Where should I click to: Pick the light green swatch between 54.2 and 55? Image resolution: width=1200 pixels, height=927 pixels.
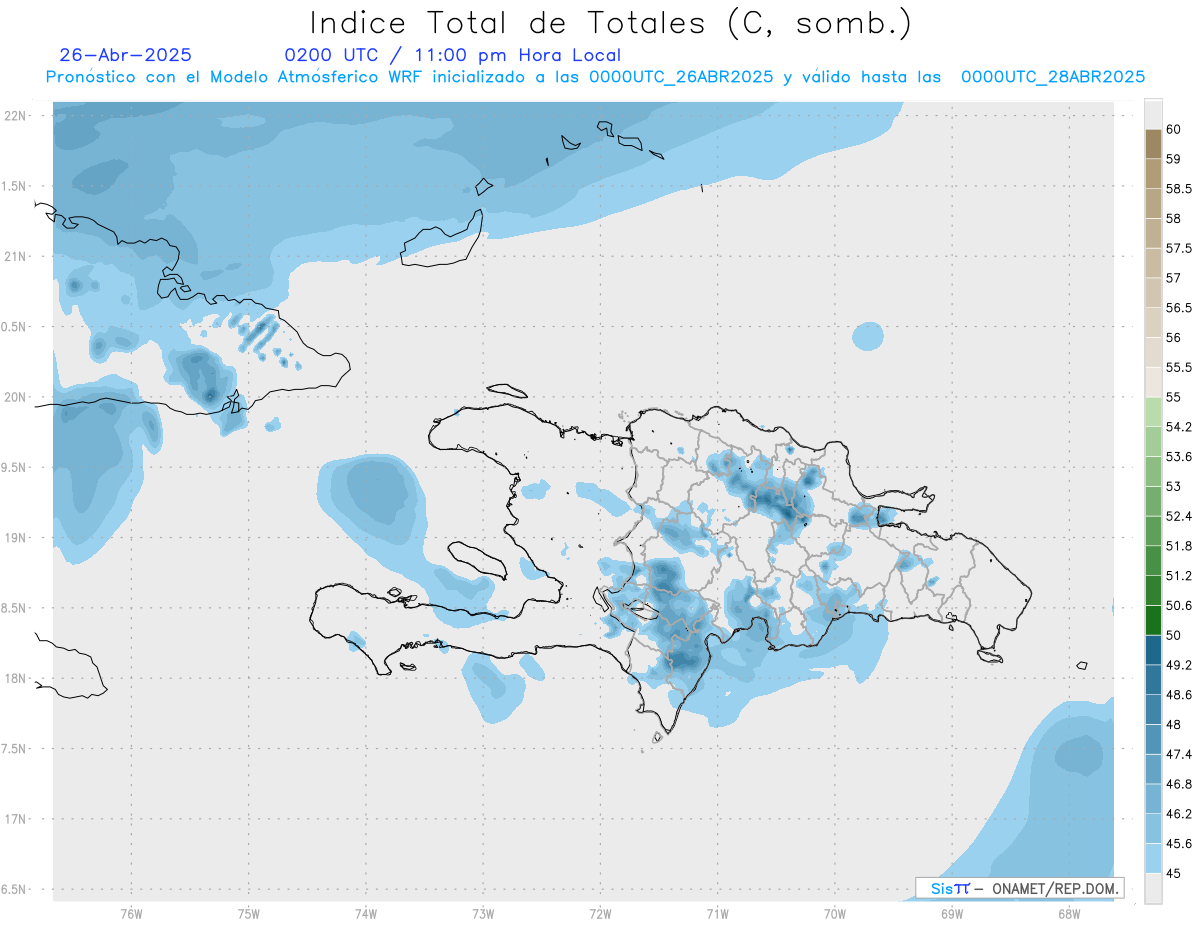pyautogui.click(x=1153, y=412)
